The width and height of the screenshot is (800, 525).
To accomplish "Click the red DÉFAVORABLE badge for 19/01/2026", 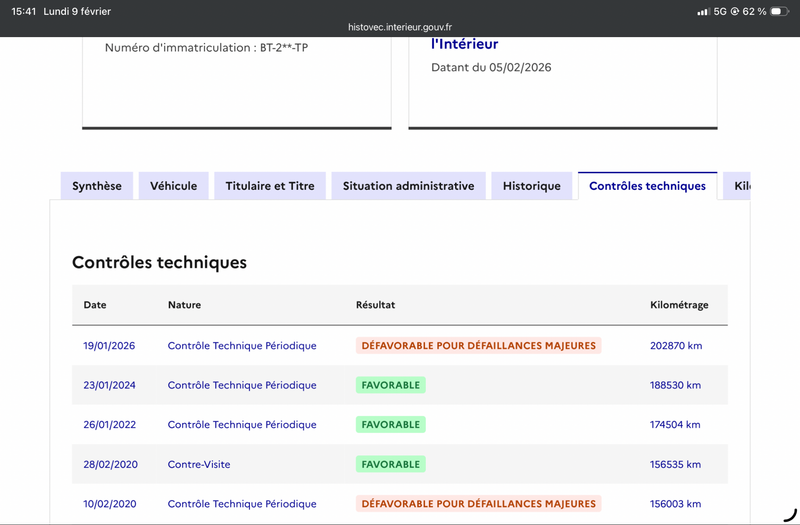I will click(x=479, y=345).
